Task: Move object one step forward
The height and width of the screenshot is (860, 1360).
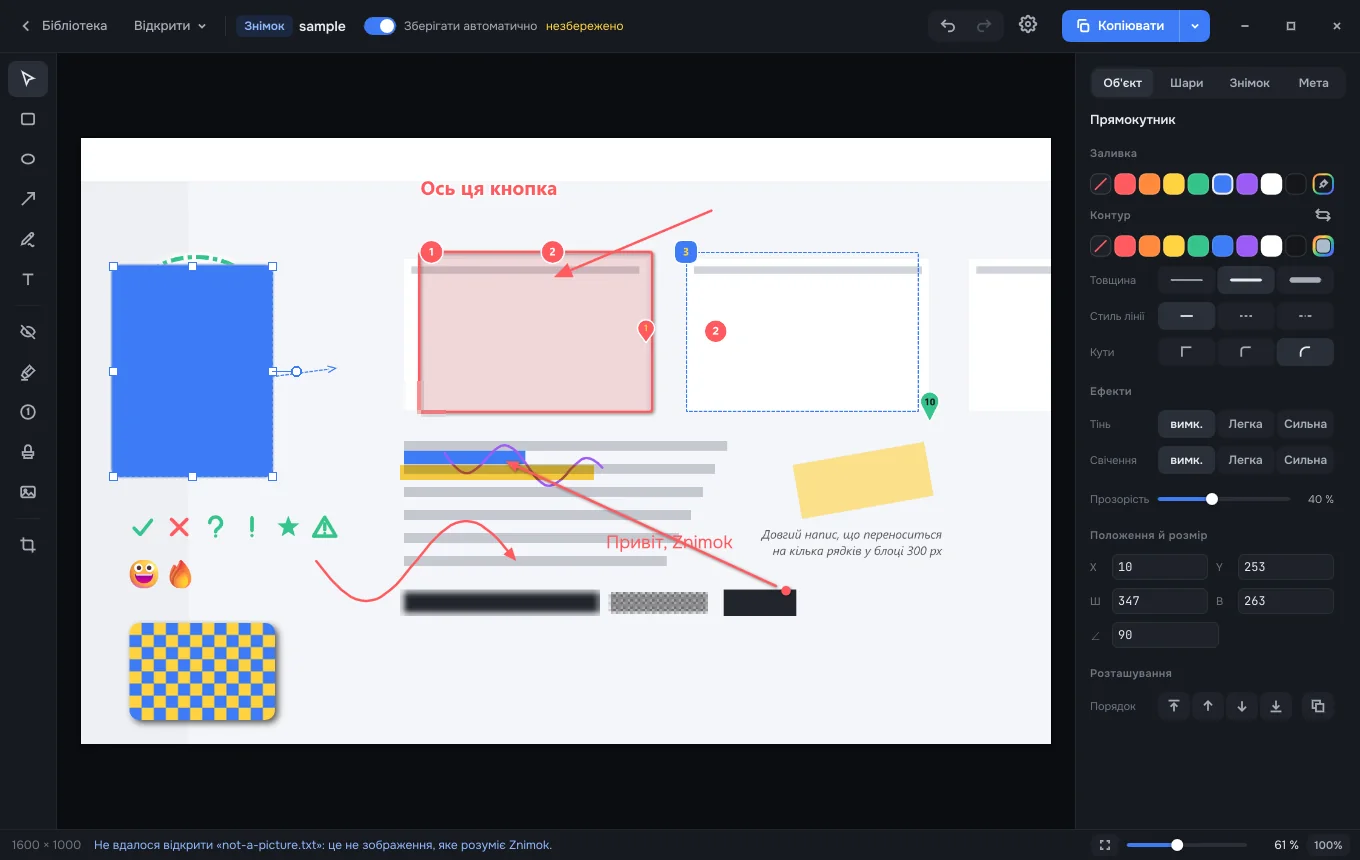Action: coord(1208,706)
